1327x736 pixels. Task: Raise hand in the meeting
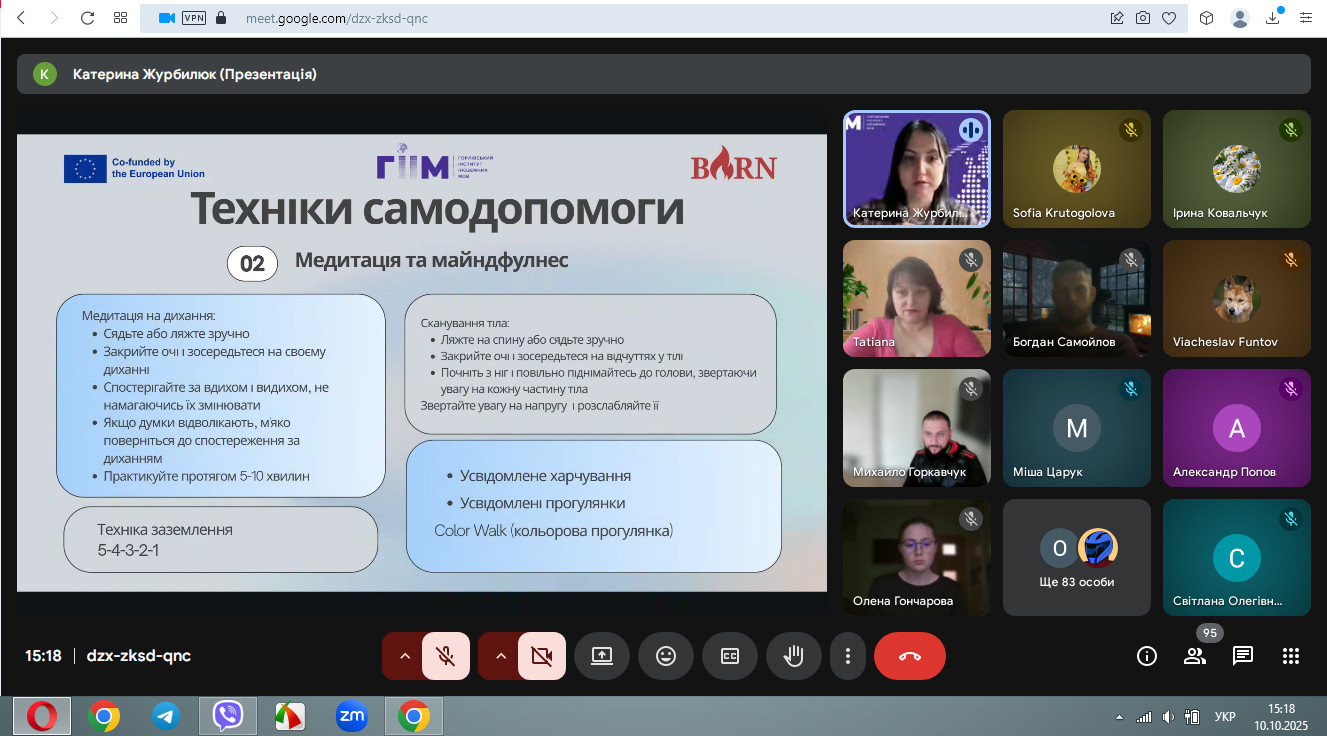coord(794,656)
